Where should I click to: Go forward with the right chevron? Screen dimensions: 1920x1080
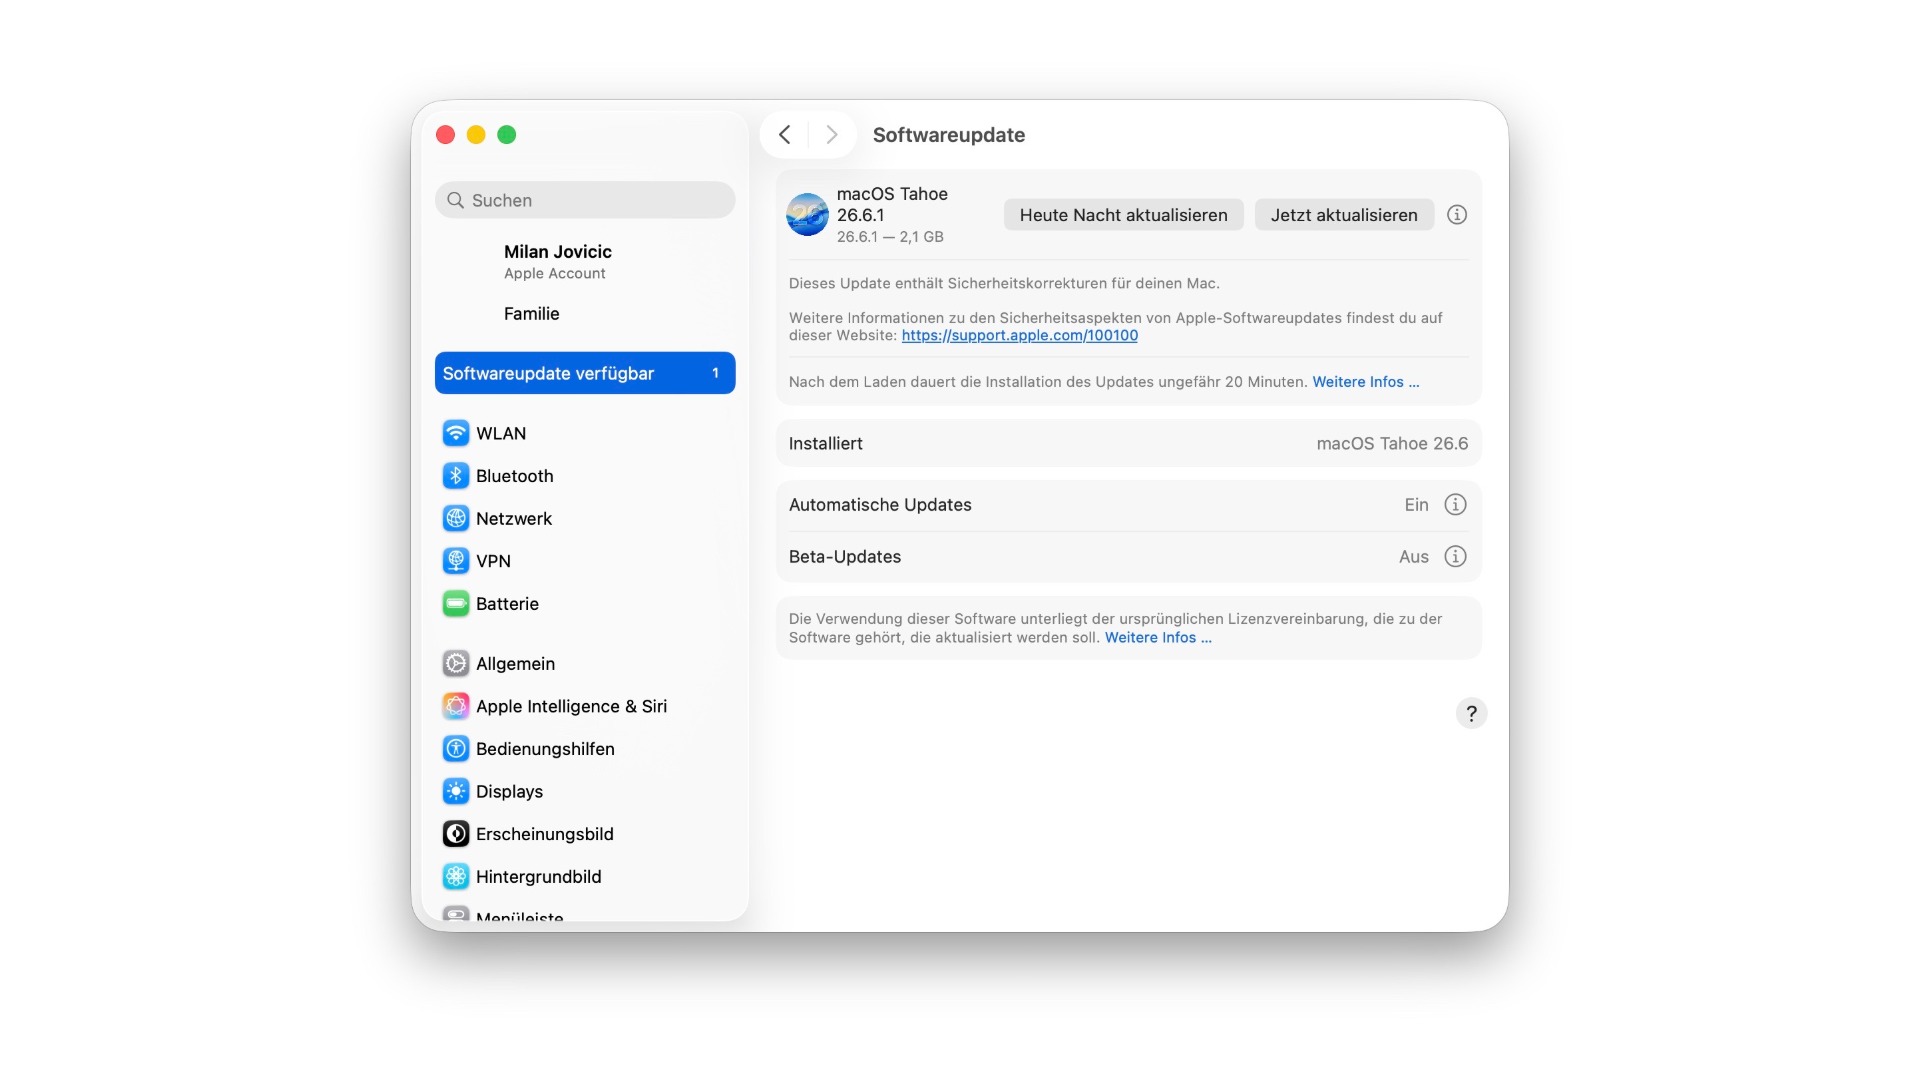tap(832, 135)
